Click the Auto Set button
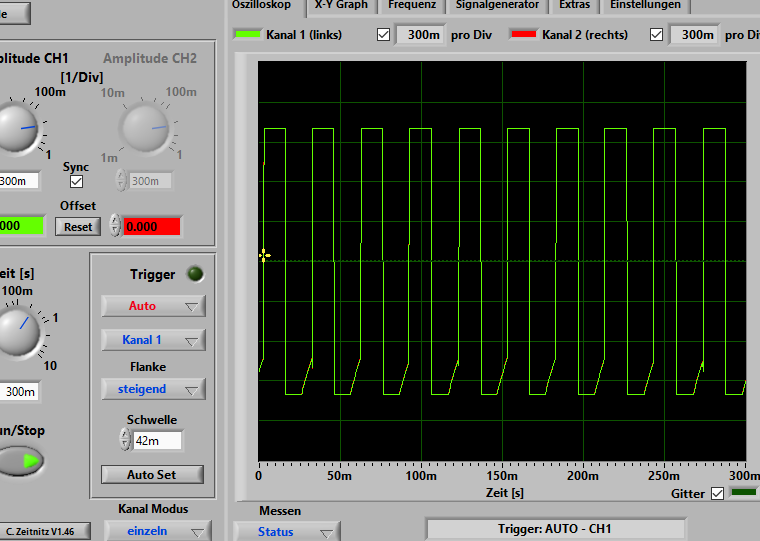Screen dimensions: 760x541 152,474
